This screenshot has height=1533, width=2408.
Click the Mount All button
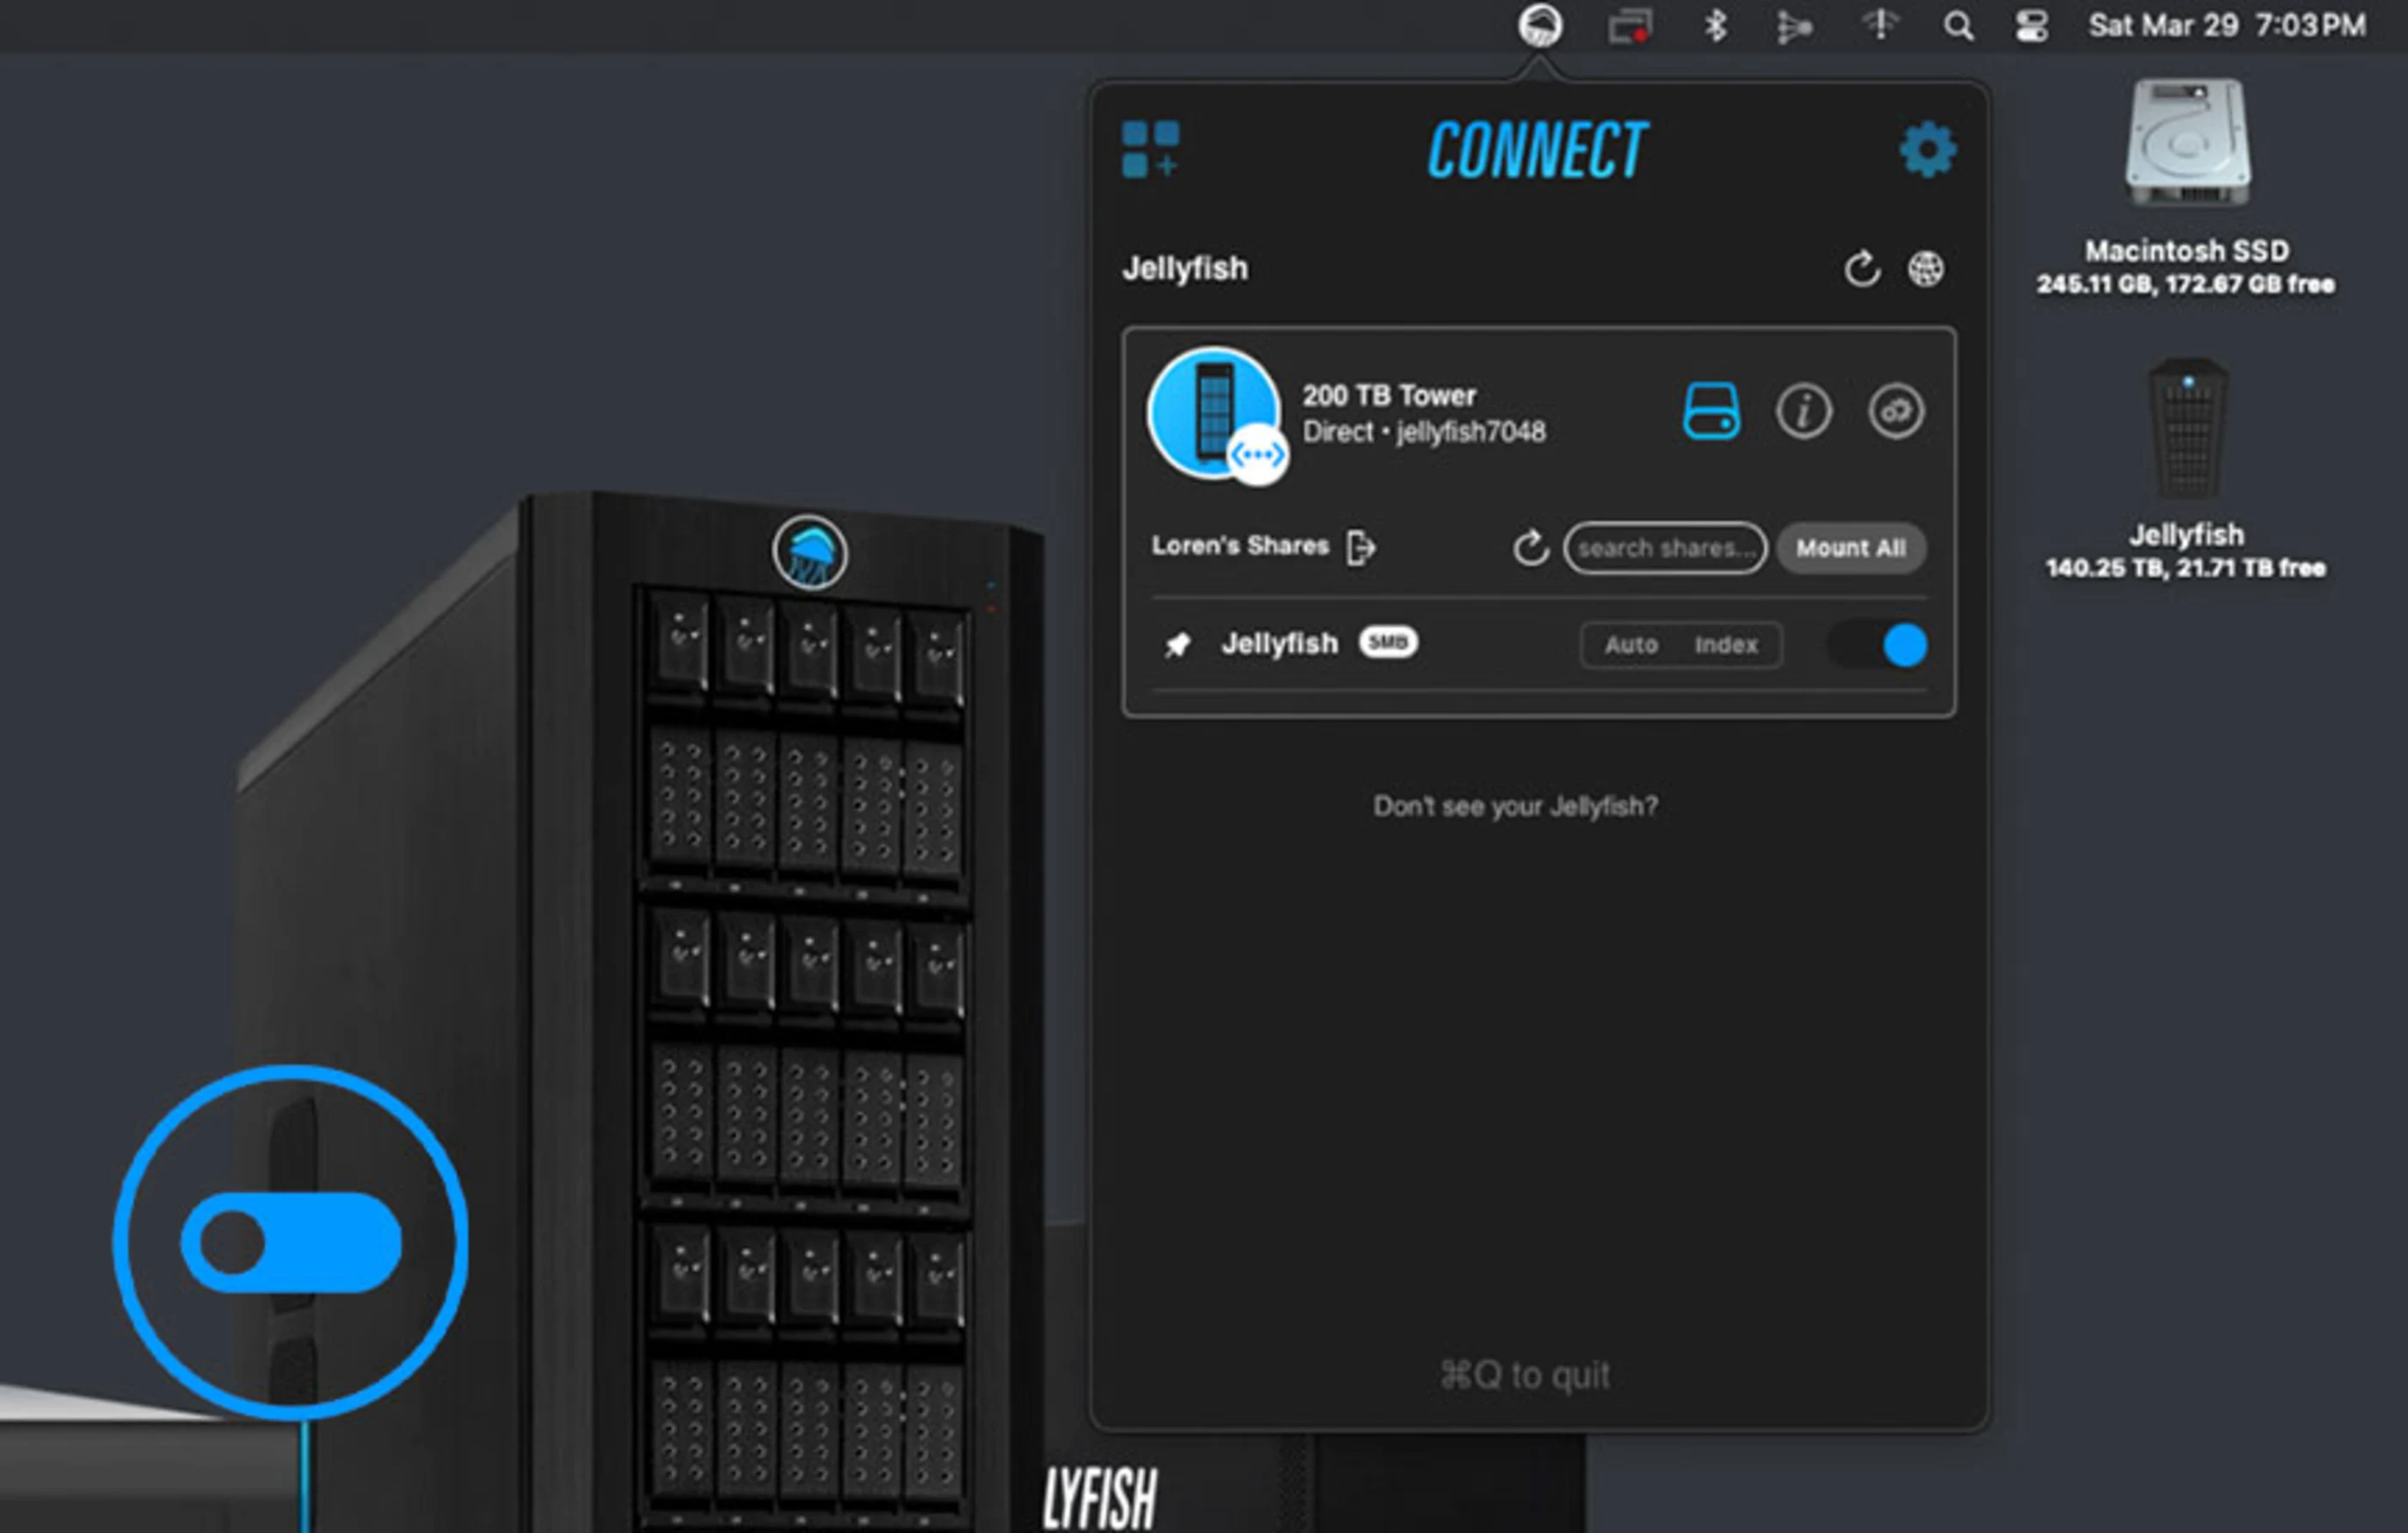coord(1850,548)
